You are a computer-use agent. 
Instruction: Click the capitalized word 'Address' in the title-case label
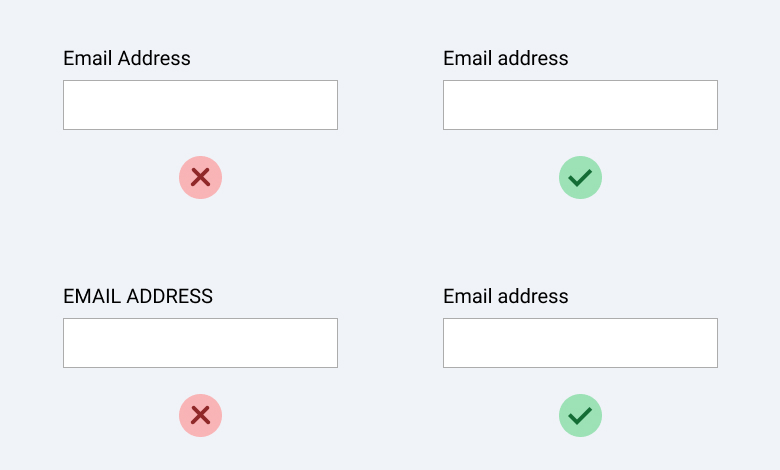coord(154,58)
